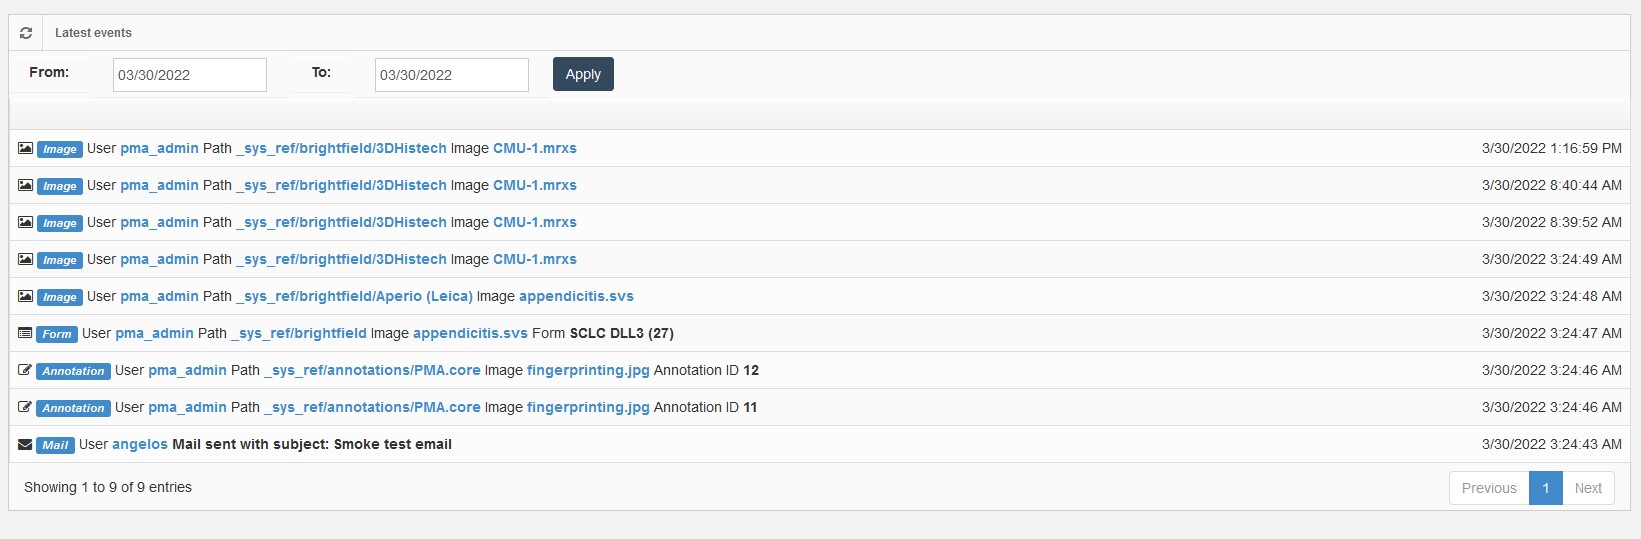
Task: Click the form icon in the SCLC DLL3 row
Action: coord(25,334)
